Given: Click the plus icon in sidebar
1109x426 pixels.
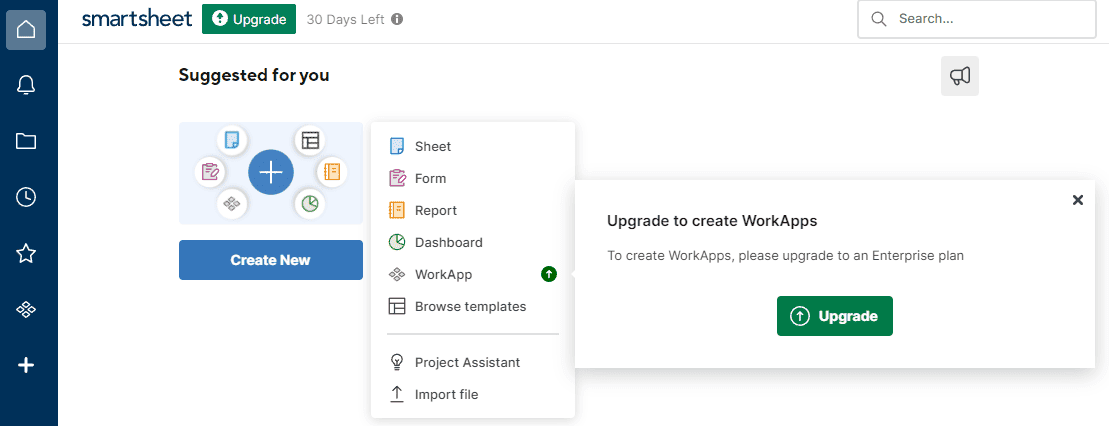Looking at the screenshot, I should pos(26,365).
